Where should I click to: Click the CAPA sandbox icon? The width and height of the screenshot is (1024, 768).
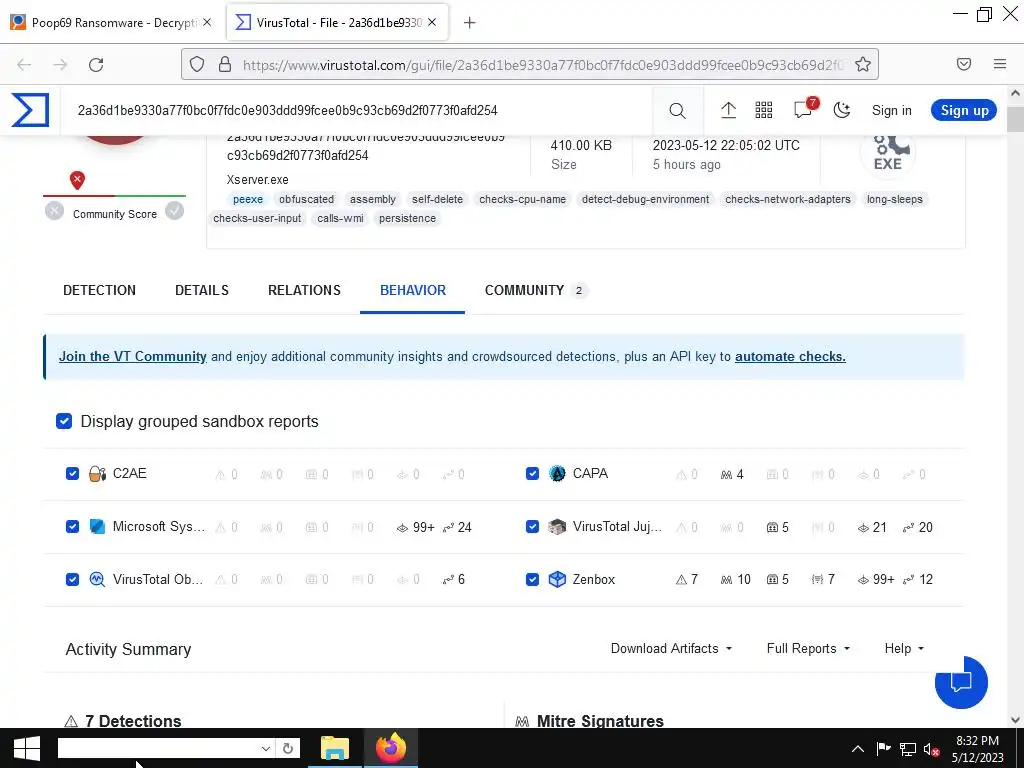pyautogui.click(x=557, y=473)
